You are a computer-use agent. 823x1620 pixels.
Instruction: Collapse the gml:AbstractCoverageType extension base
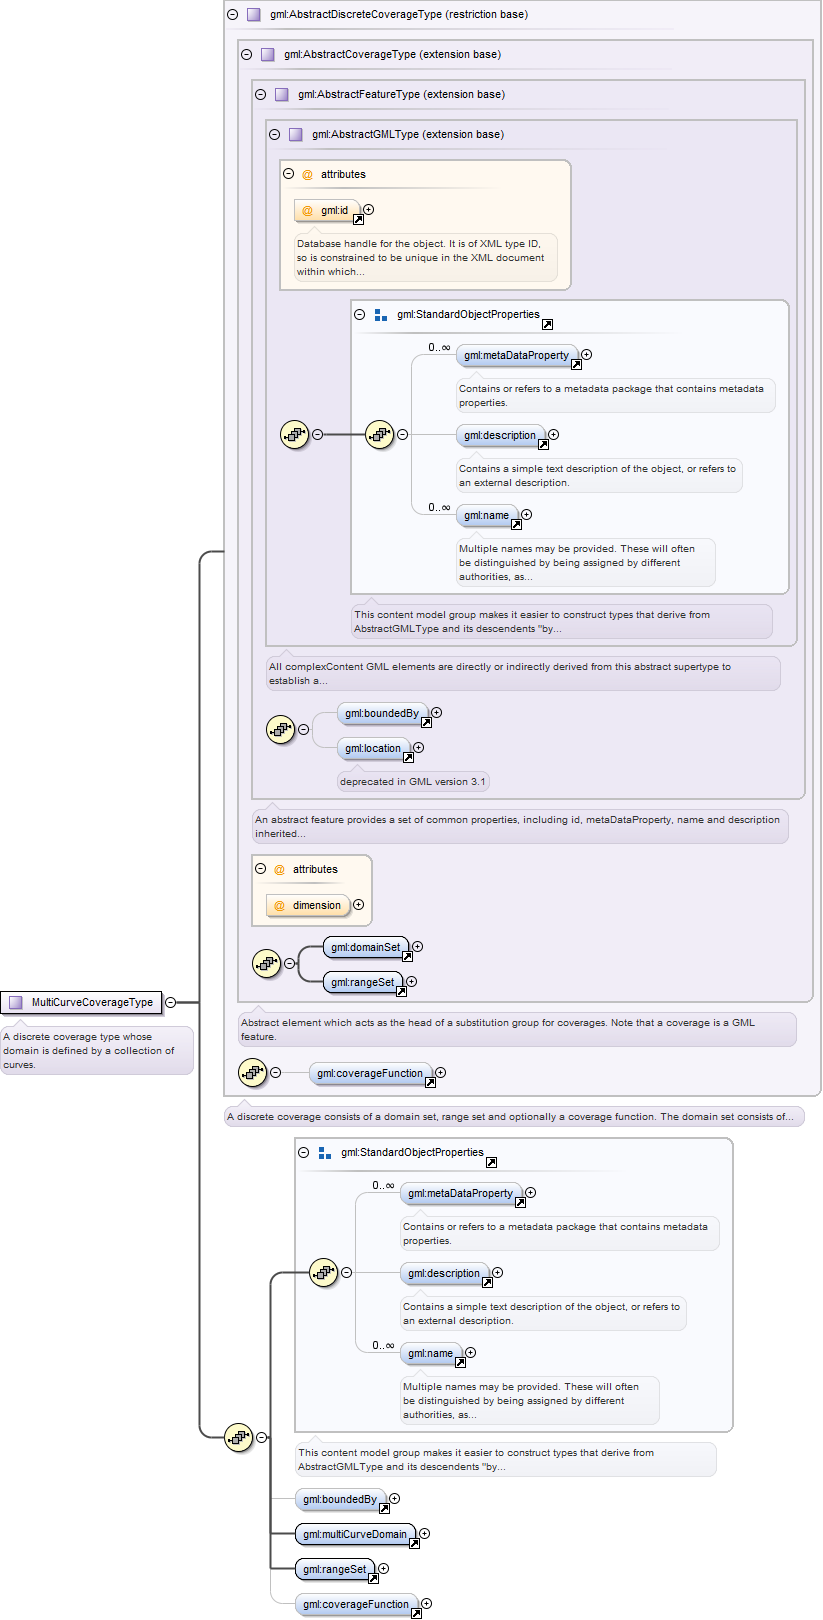coord(246,55)
